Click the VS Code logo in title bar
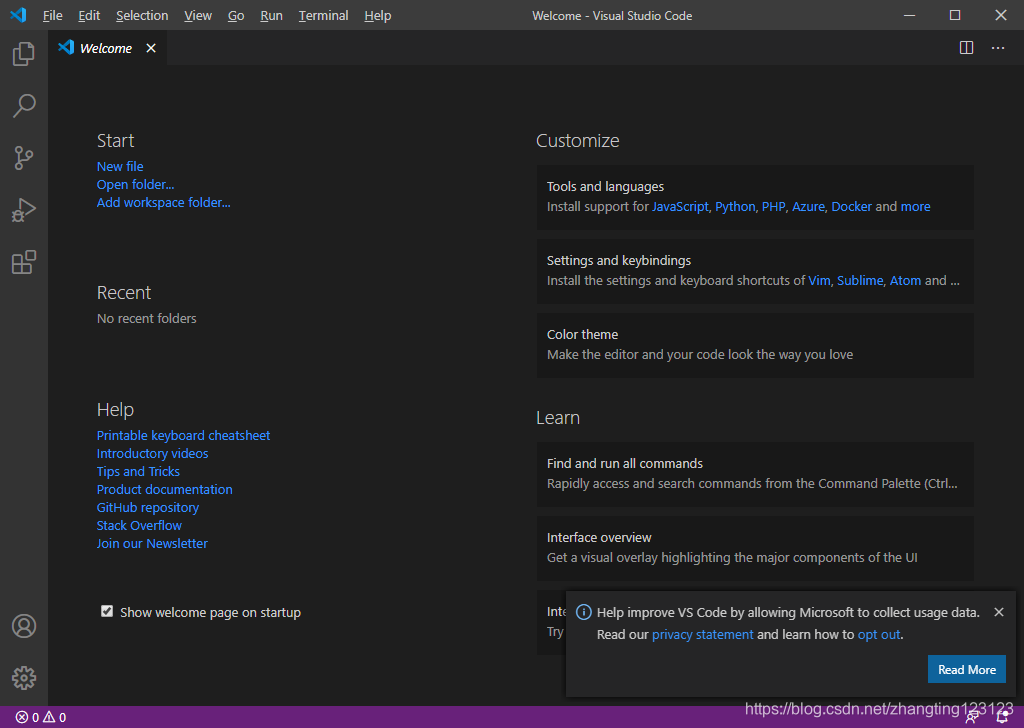1024x728 pixels. [18, 14]
